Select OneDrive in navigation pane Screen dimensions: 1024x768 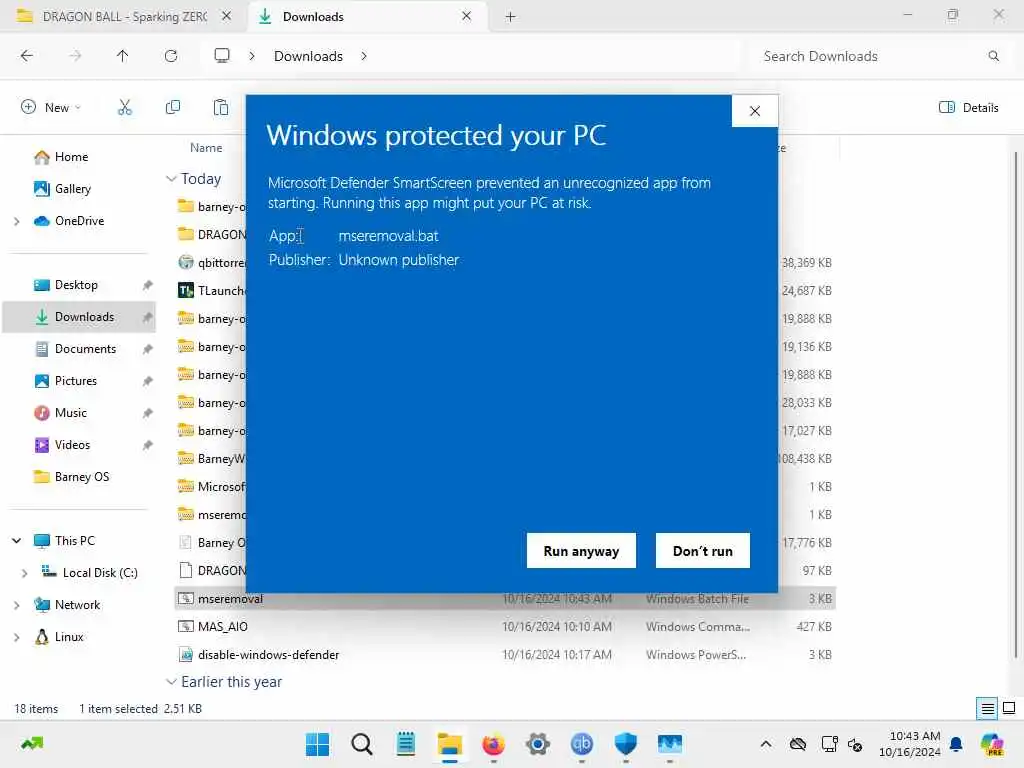(x=79, y=221)
